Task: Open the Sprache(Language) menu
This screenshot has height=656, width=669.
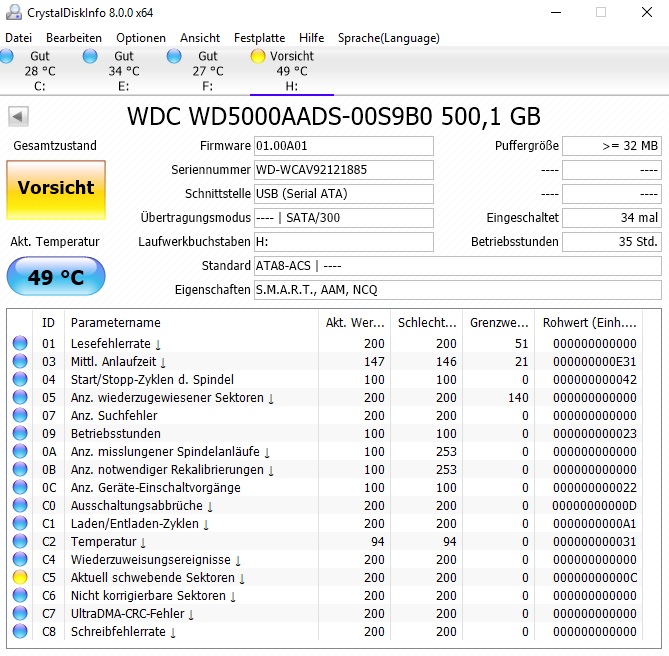Action: tap(389, 38)
